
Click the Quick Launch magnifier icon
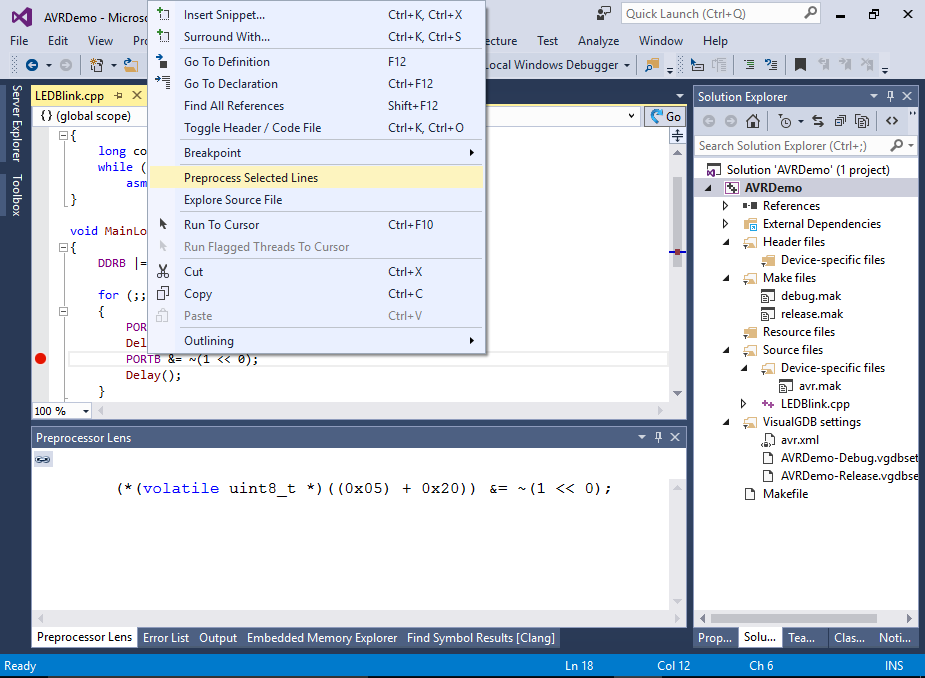[811, 12]
